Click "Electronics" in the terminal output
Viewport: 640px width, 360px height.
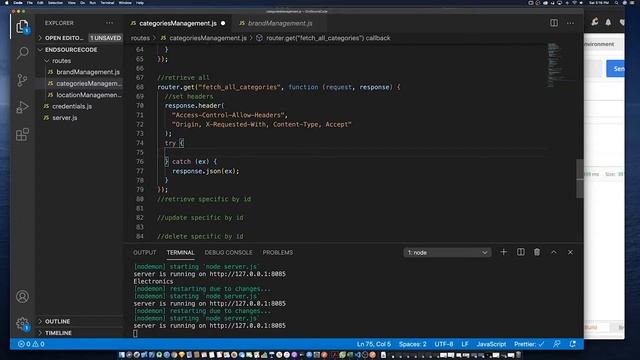153,281
